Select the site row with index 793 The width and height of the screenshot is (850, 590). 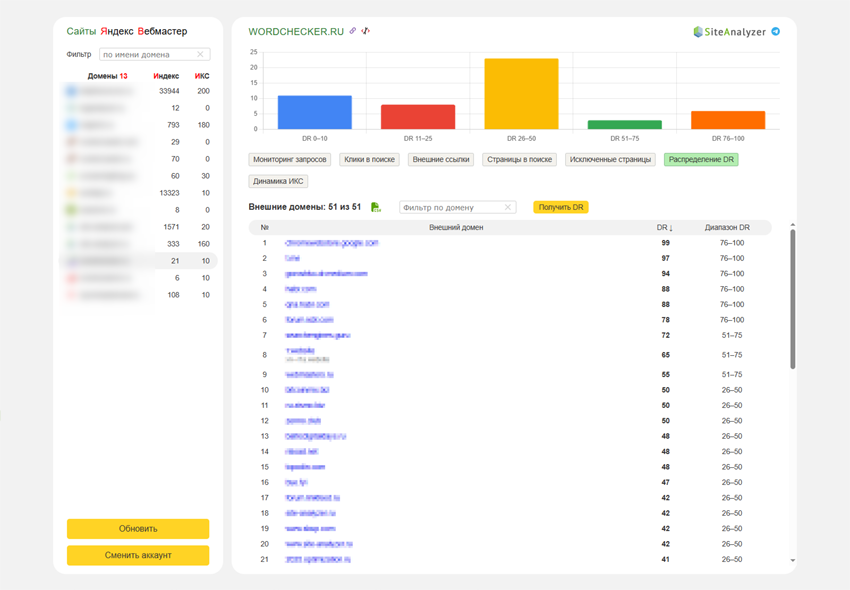[138, 125]
